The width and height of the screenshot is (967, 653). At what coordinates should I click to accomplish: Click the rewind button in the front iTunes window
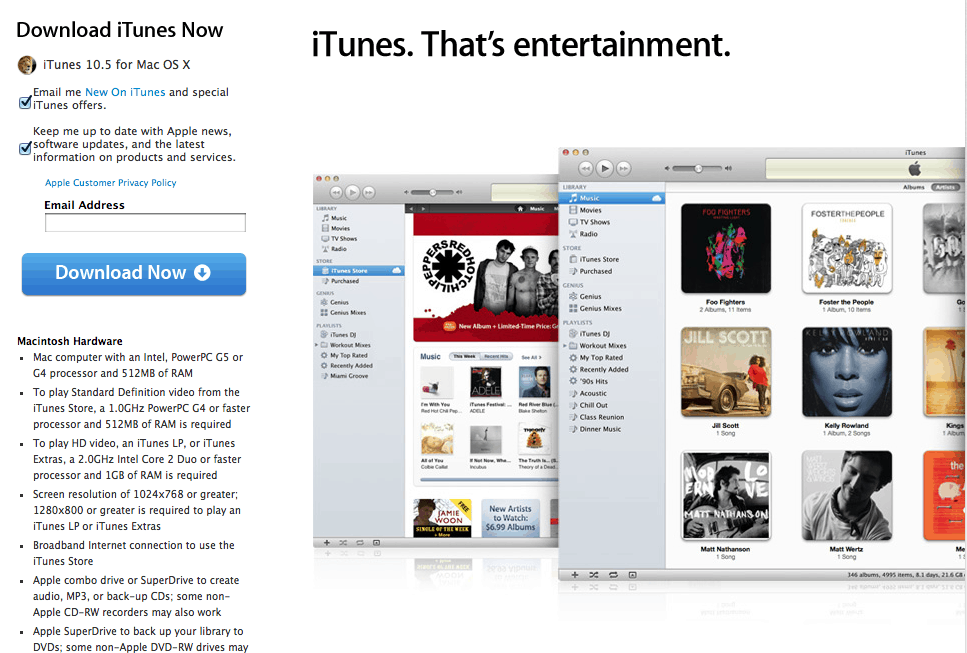pos(587,168)
